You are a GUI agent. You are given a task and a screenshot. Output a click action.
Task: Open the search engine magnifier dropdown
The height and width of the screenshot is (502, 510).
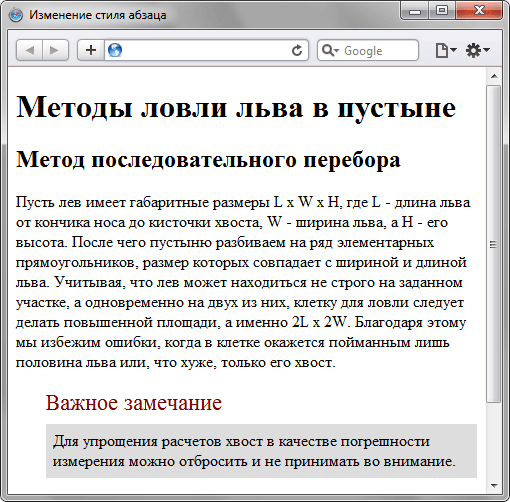pyautogui.click(x=330, y=50)
